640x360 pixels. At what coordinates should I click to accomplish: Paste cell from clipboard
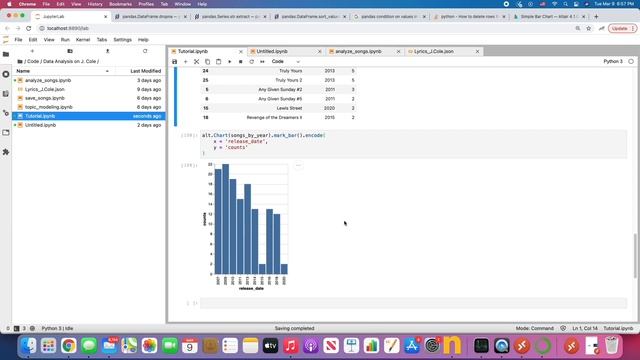[218, 62]
